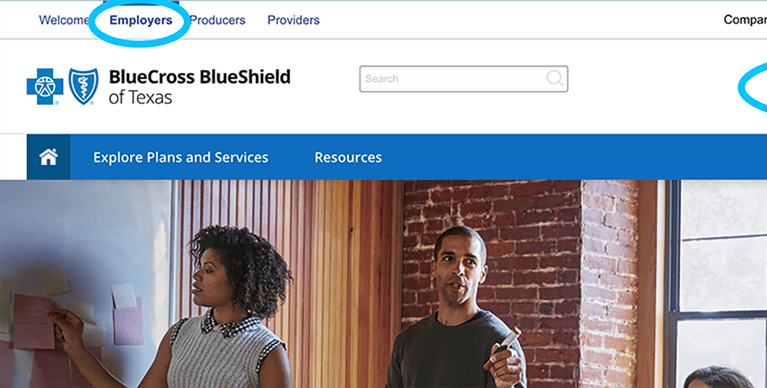Image resolution: width=767 pixels, height=388 pixels.
Task: Click the BlueCross BlueShield of Texas wordmark
Action: (200, 87)
